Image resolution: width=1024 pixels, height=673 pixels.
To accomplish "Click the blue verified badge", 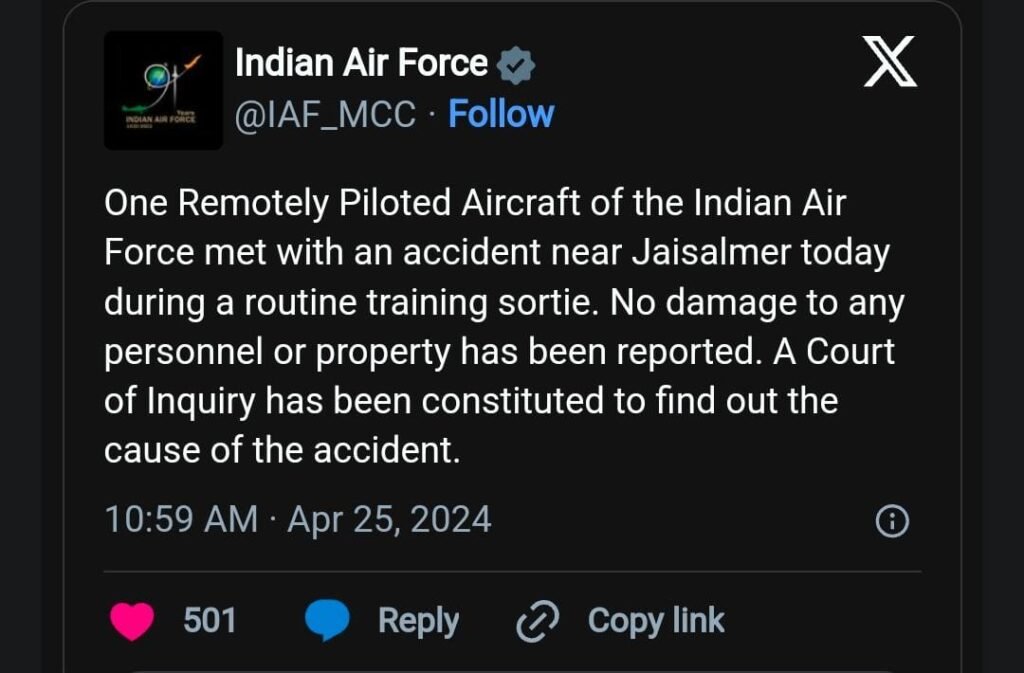I will [516, 66].
